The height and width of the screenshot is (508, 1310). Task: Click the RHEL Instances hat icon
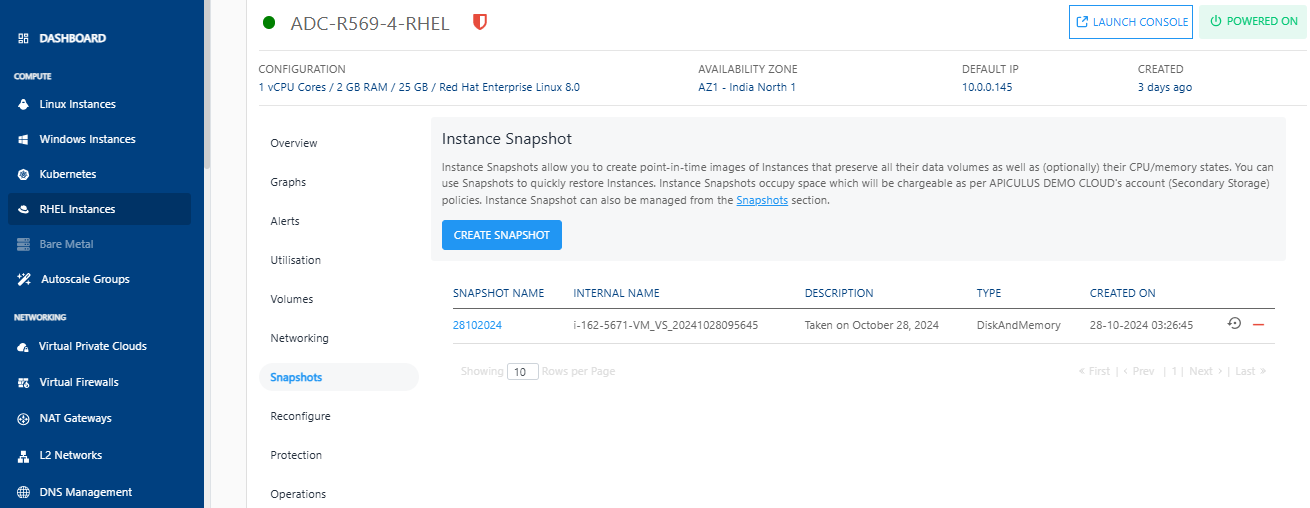23,209
